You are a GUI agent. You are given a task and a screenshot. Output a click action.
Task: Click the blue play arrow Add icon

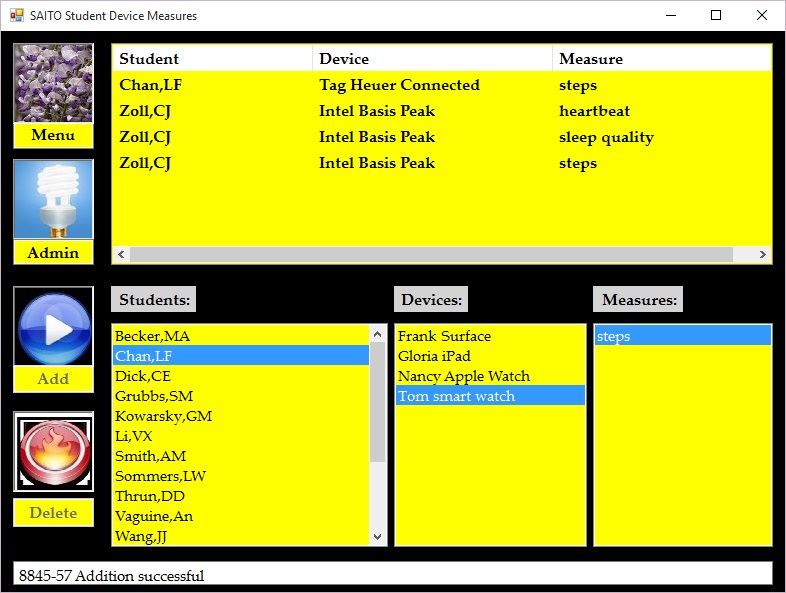(53, 327)
